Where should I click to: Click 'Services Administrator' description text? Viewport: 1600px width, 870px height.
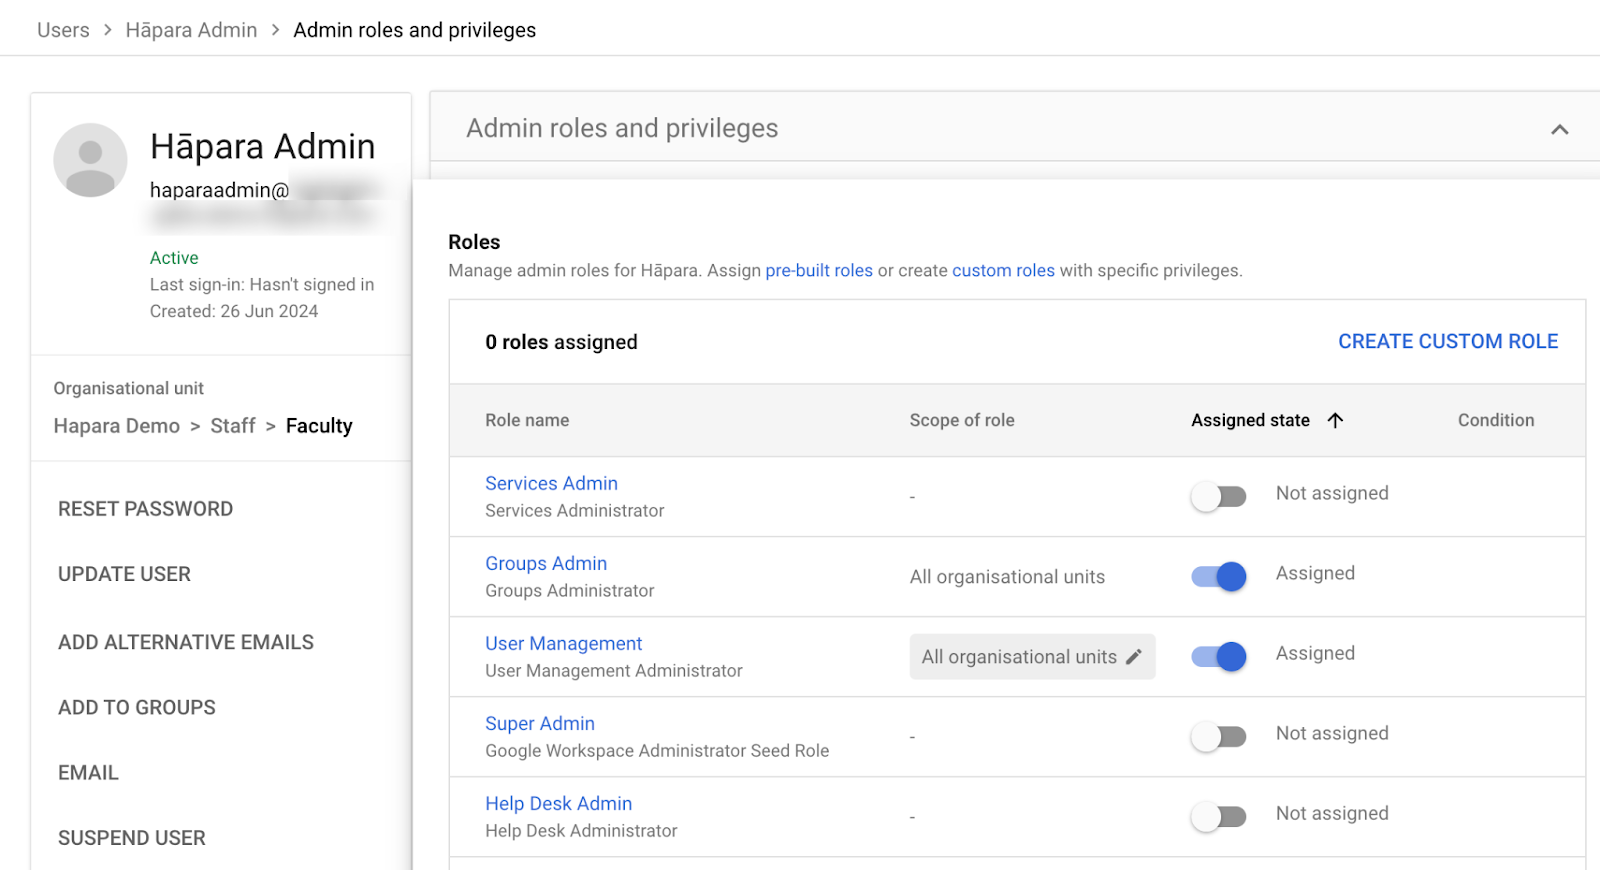(574, 510)
